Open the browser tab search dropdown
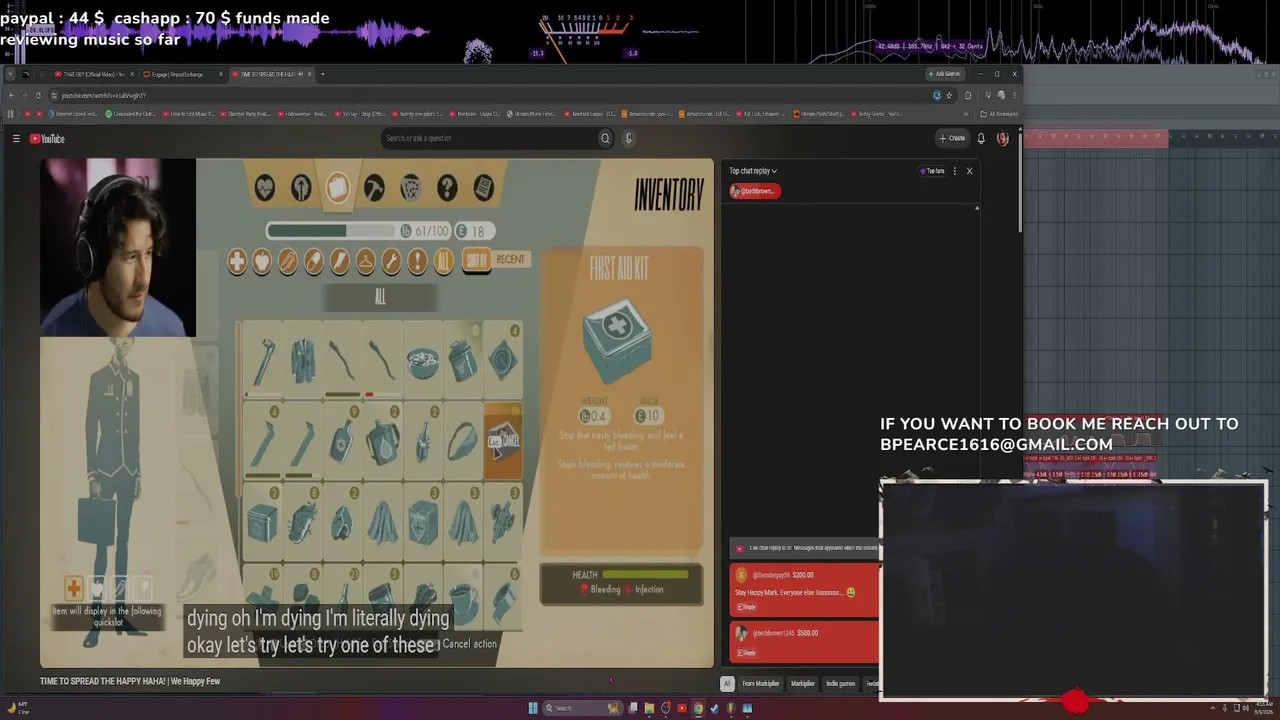This screenshot has height=720, width=1280. coord(11,74)
